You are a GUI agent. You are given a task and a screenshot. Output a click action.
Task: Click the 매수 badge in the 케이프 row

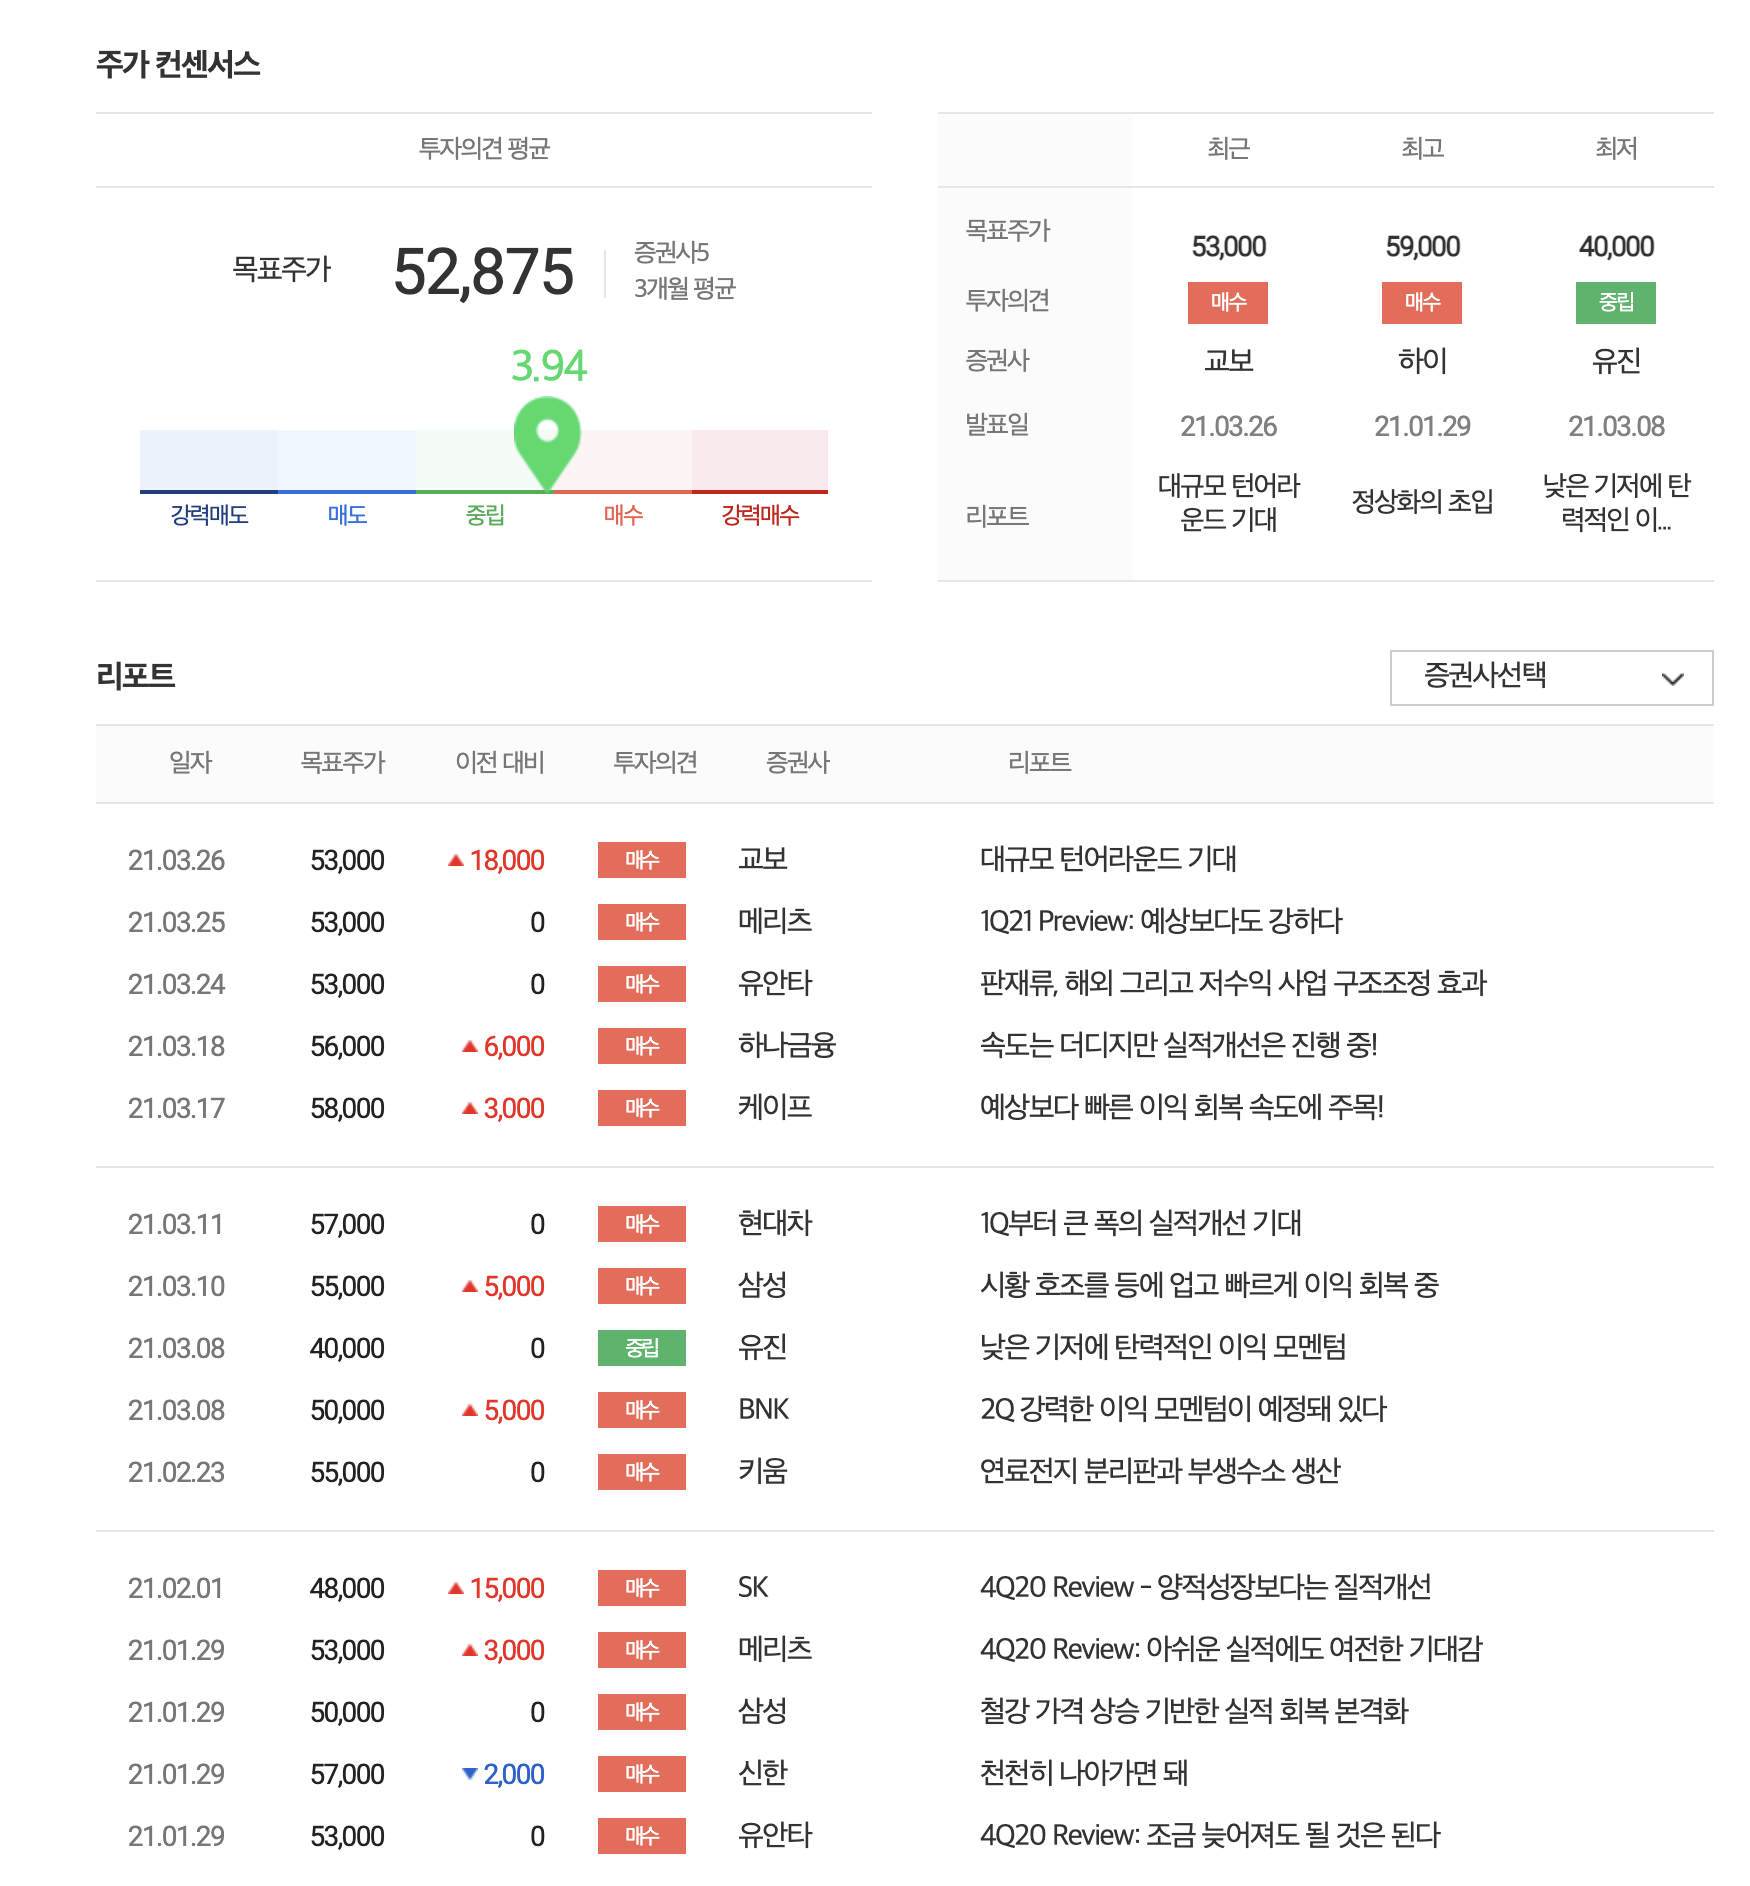(x=642, y=1108)
